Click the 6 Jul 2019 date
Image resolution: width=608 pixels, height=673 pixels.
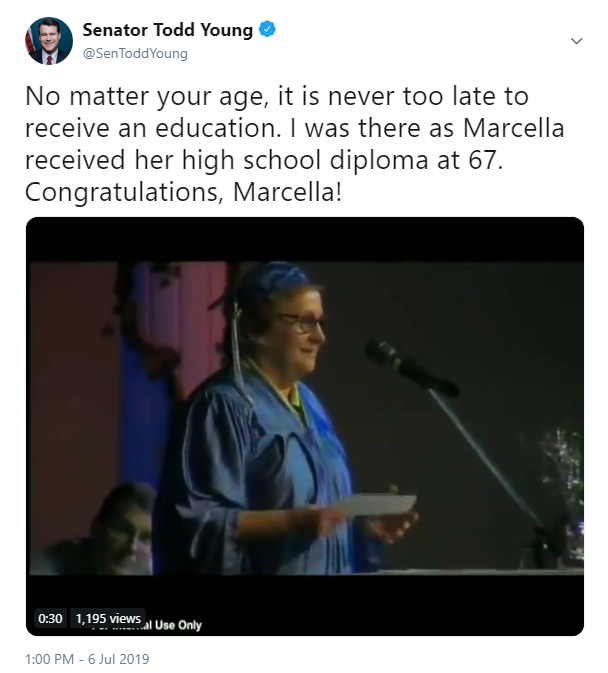pyautogui.click(x=120, y=660)
